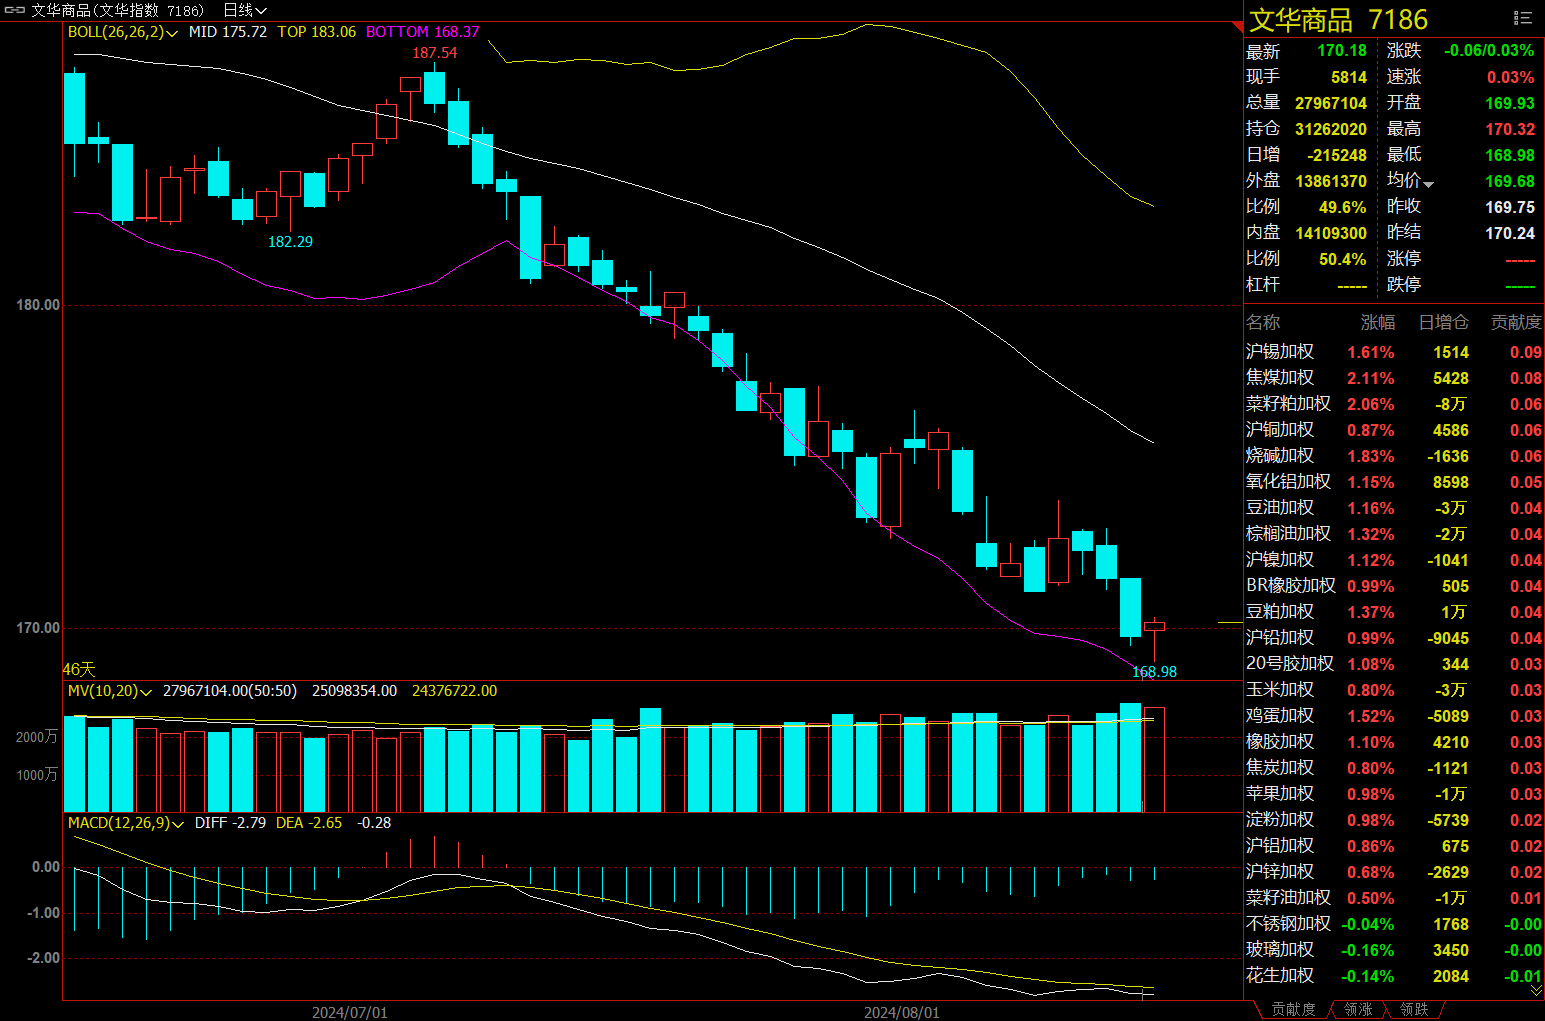The width and height of the screenshot is (1545, 1021).
Task: Click the DIFF -2.79 MACD value
Action: pyautogui.click(x=230, y=823)
